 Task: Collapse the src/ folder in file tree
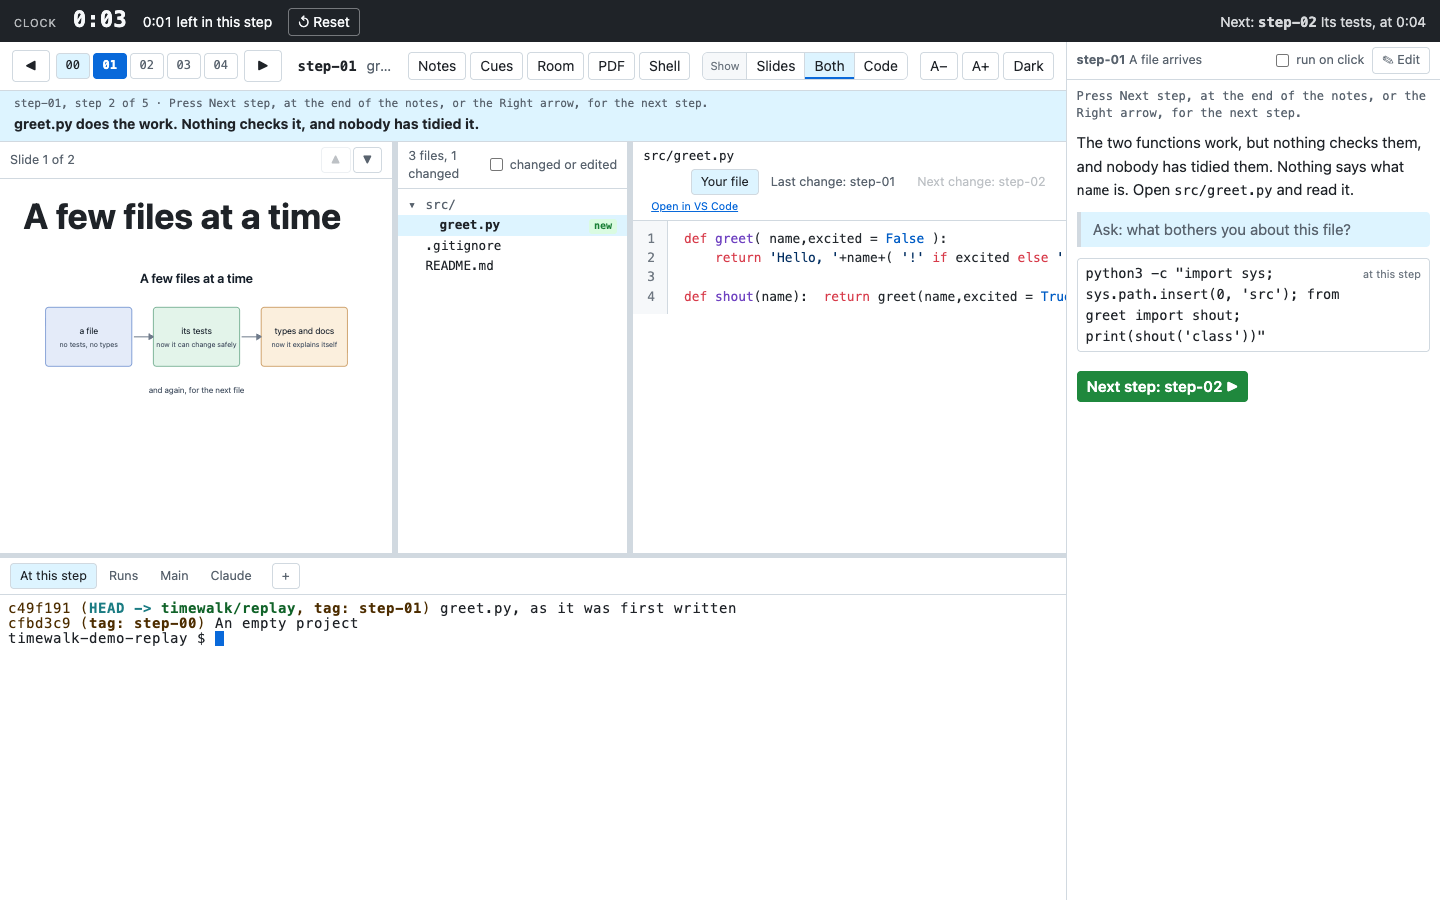[412, 205]
